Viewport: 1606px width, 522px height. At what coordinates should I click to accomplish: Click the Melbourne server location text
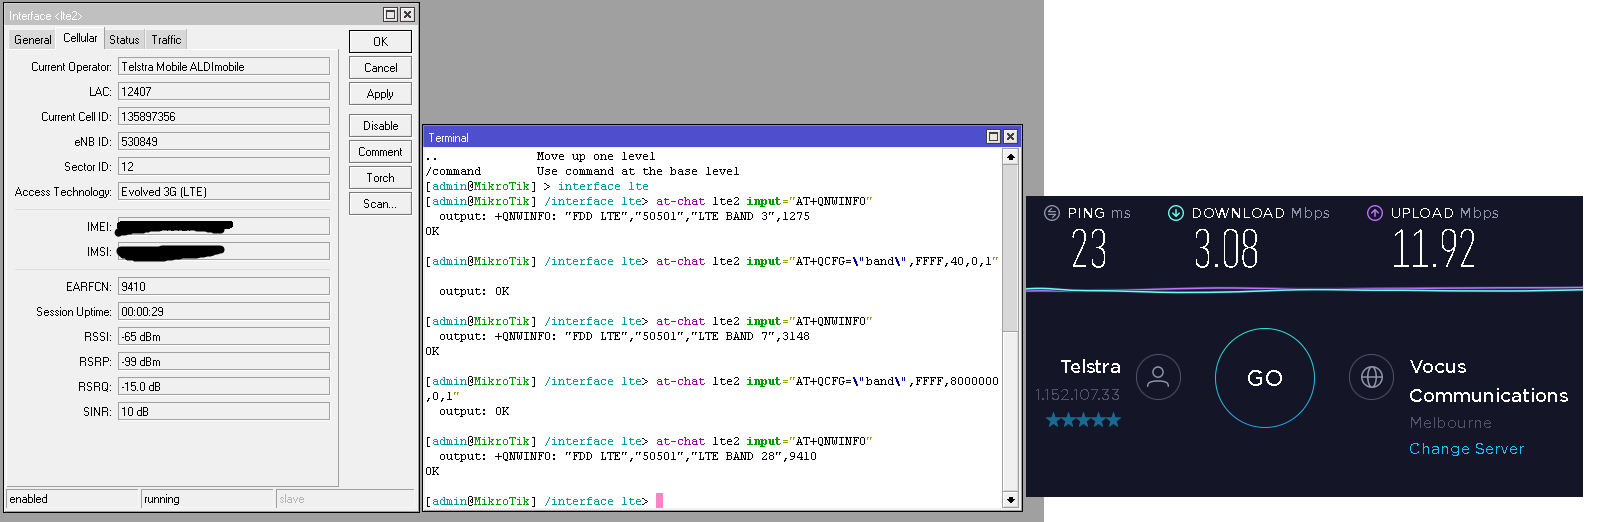pos(1450,423)
